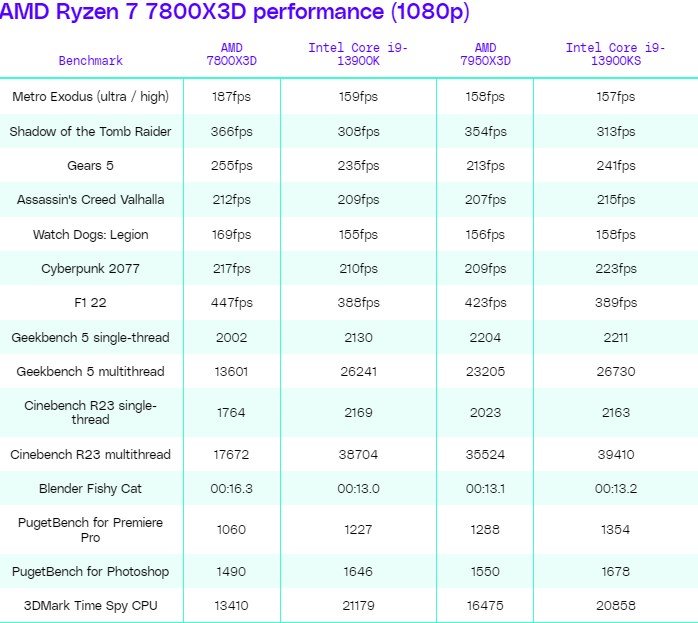Click the '26730' Geekbench multithread score

pyautogui.click(x=616, y=371)
